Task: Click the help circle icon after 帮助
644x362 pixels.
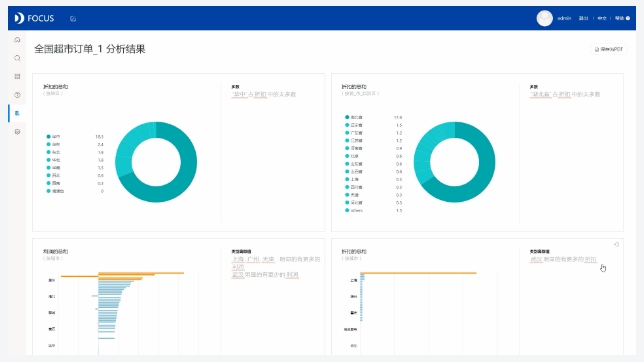Action: coord(628,18)
